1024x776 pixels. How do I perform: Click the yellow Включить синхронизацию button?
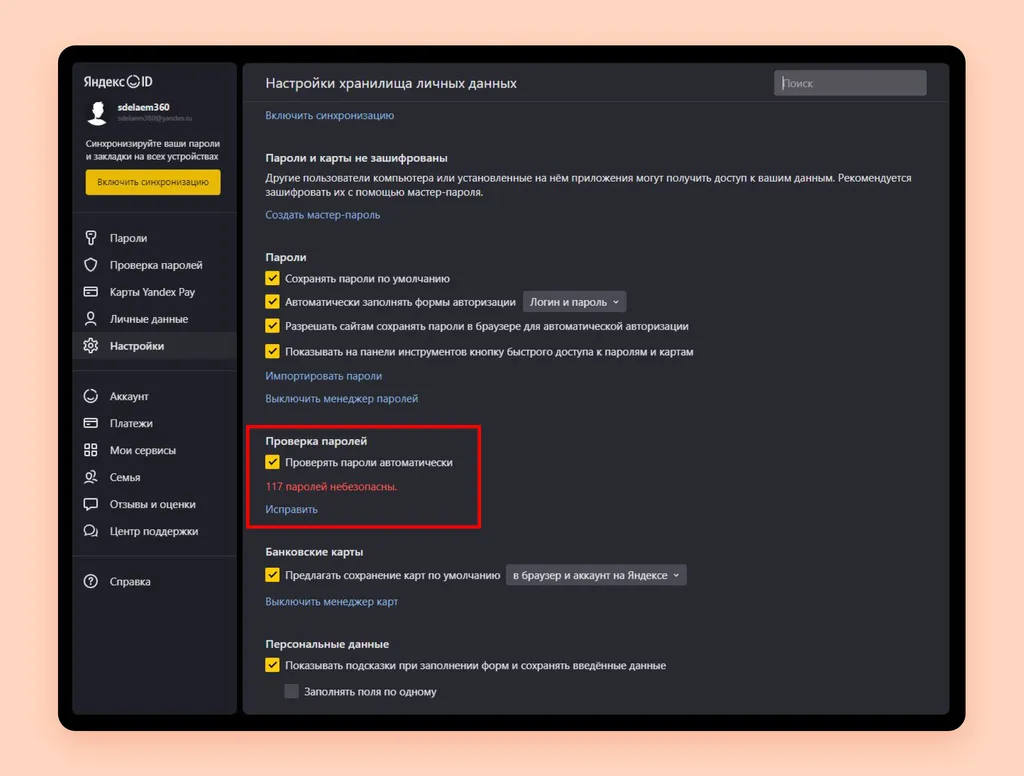(x=153, y=182)
